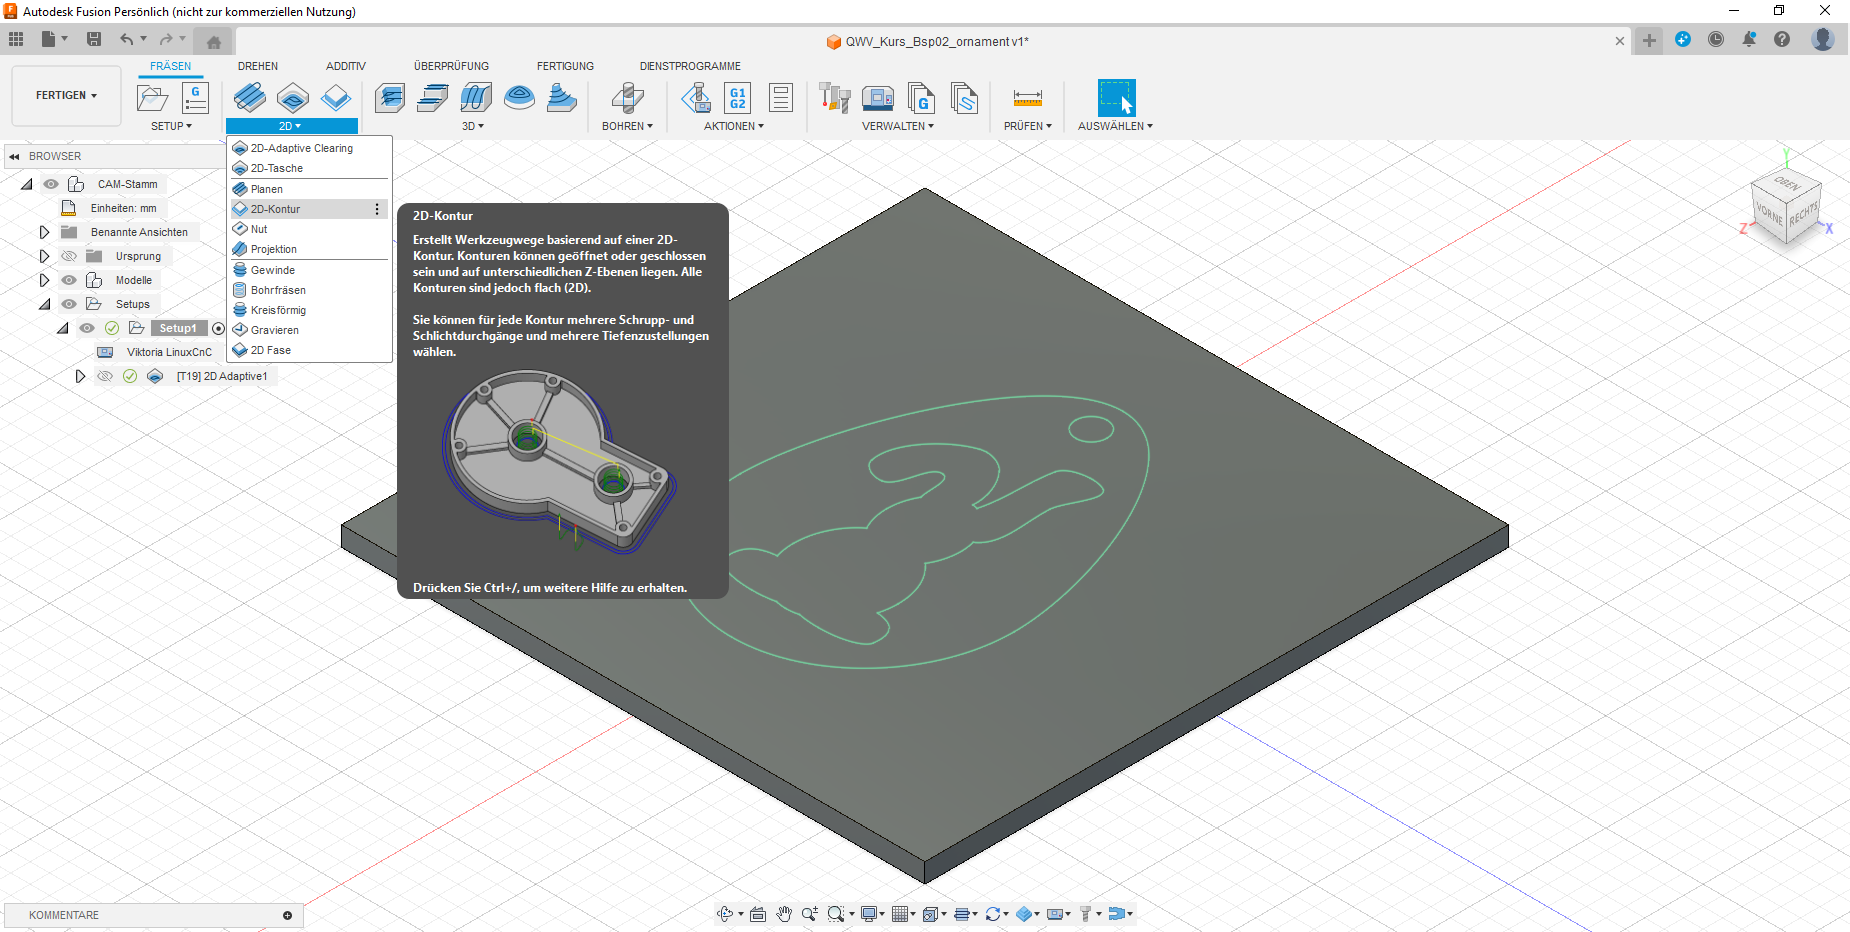1850x932 pixels.
Task: Click the selection tool icon above AUSWÄHLEN
Action: (x=1116, y=98)
